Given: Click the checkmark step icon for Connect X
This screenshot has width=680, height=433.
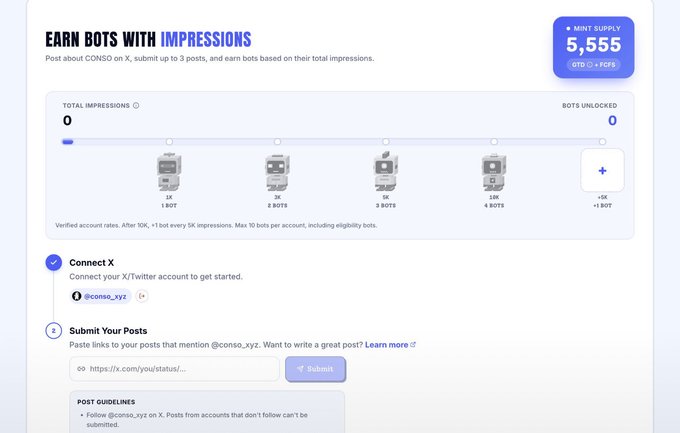Looking at the screenshot, I should (x=54, y=262).
